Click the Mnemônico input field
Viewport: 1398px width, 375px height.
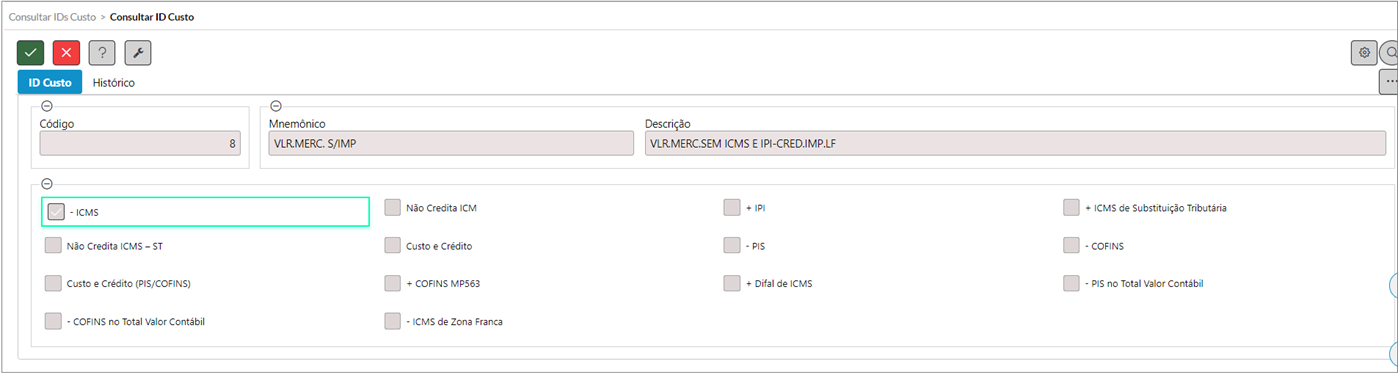[451, 144]
